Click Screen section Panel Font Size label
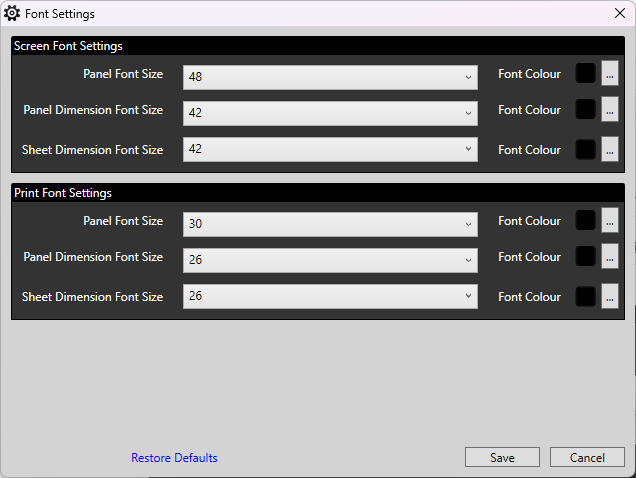The width and height of the screenshot is (636, 478). [123, 74]
